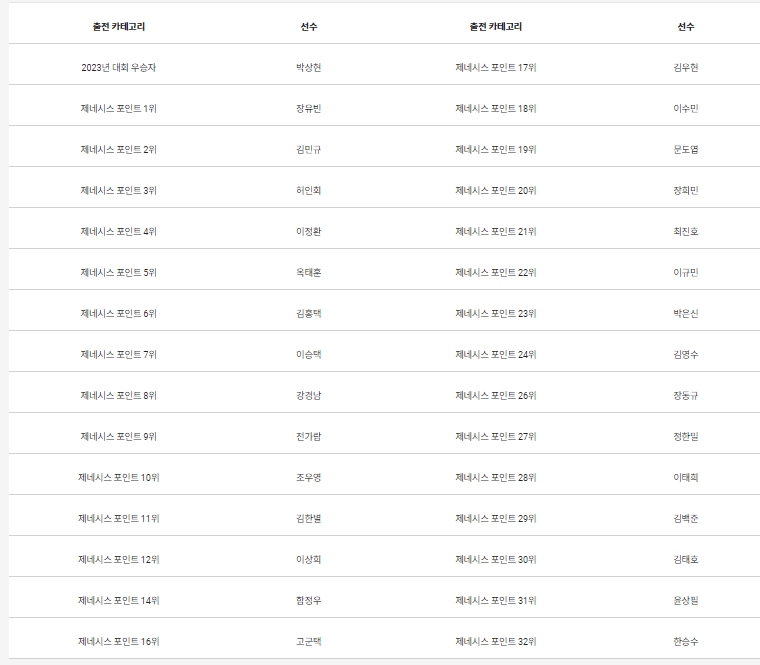The image size is (760, 665).
Task: Click player name 최진호
Action: tap(686, 231)
